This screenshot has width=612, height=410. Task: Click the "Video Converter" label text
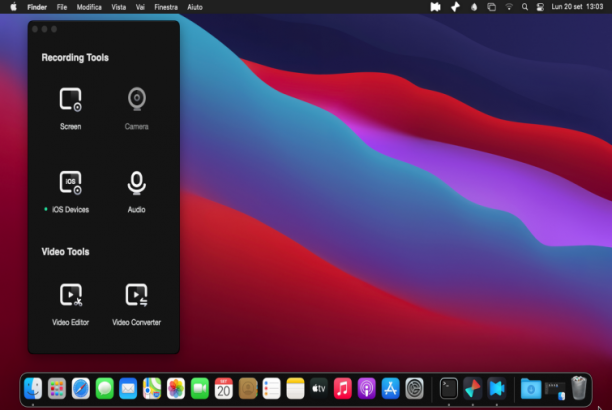pos(137,322)
